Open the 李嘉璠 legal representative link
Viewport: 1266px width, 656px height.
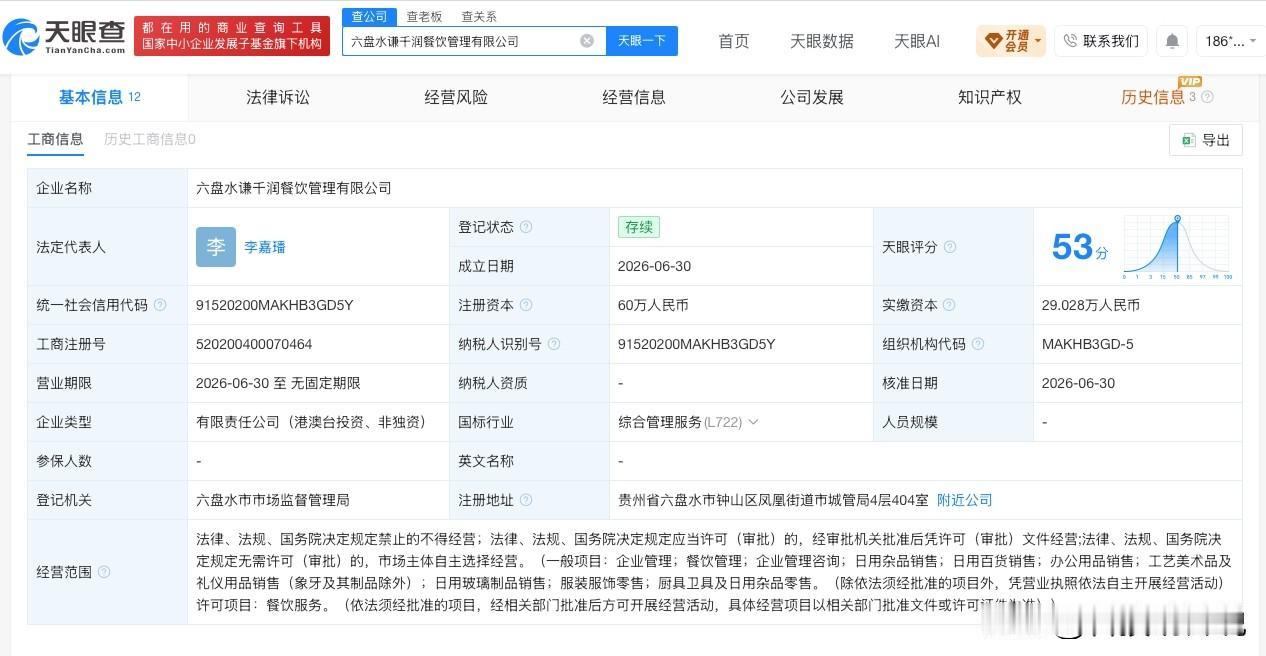pos(265,247)
